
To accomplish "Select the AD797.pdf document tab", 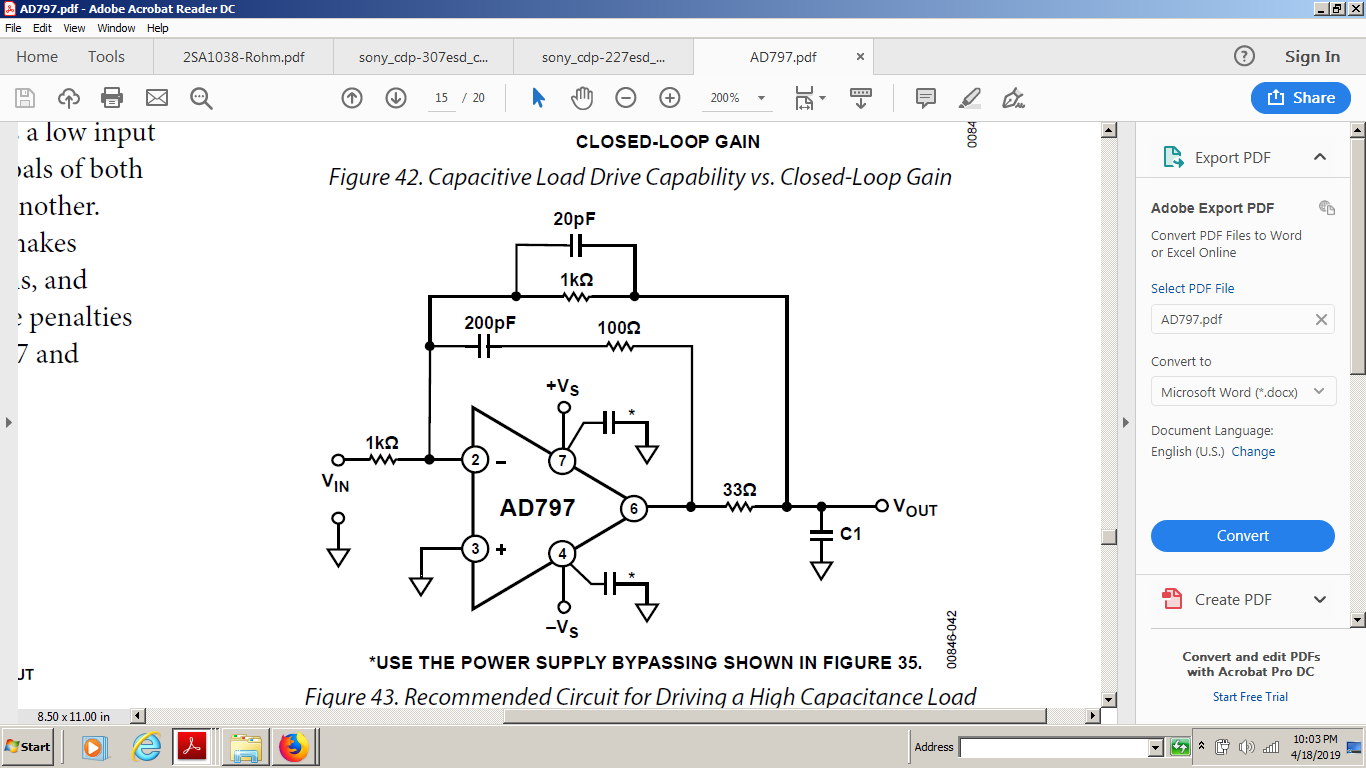I will pos(783,57).
